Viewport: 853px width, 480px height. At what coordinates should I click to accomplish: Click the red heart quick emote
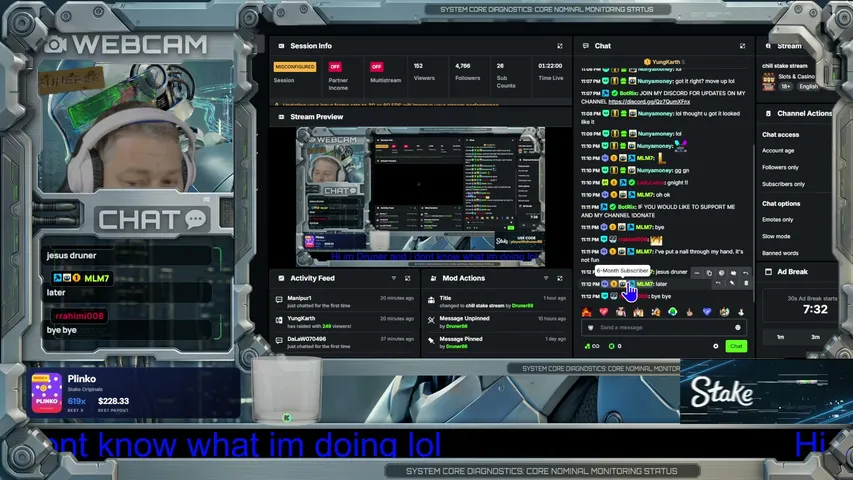pos(603,312)
